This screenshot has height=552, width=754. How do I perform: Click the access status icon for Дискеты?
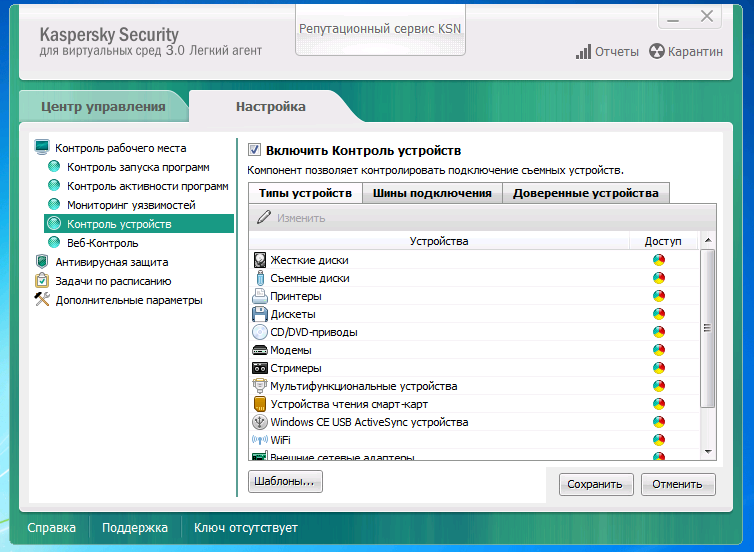coord(659,314)
